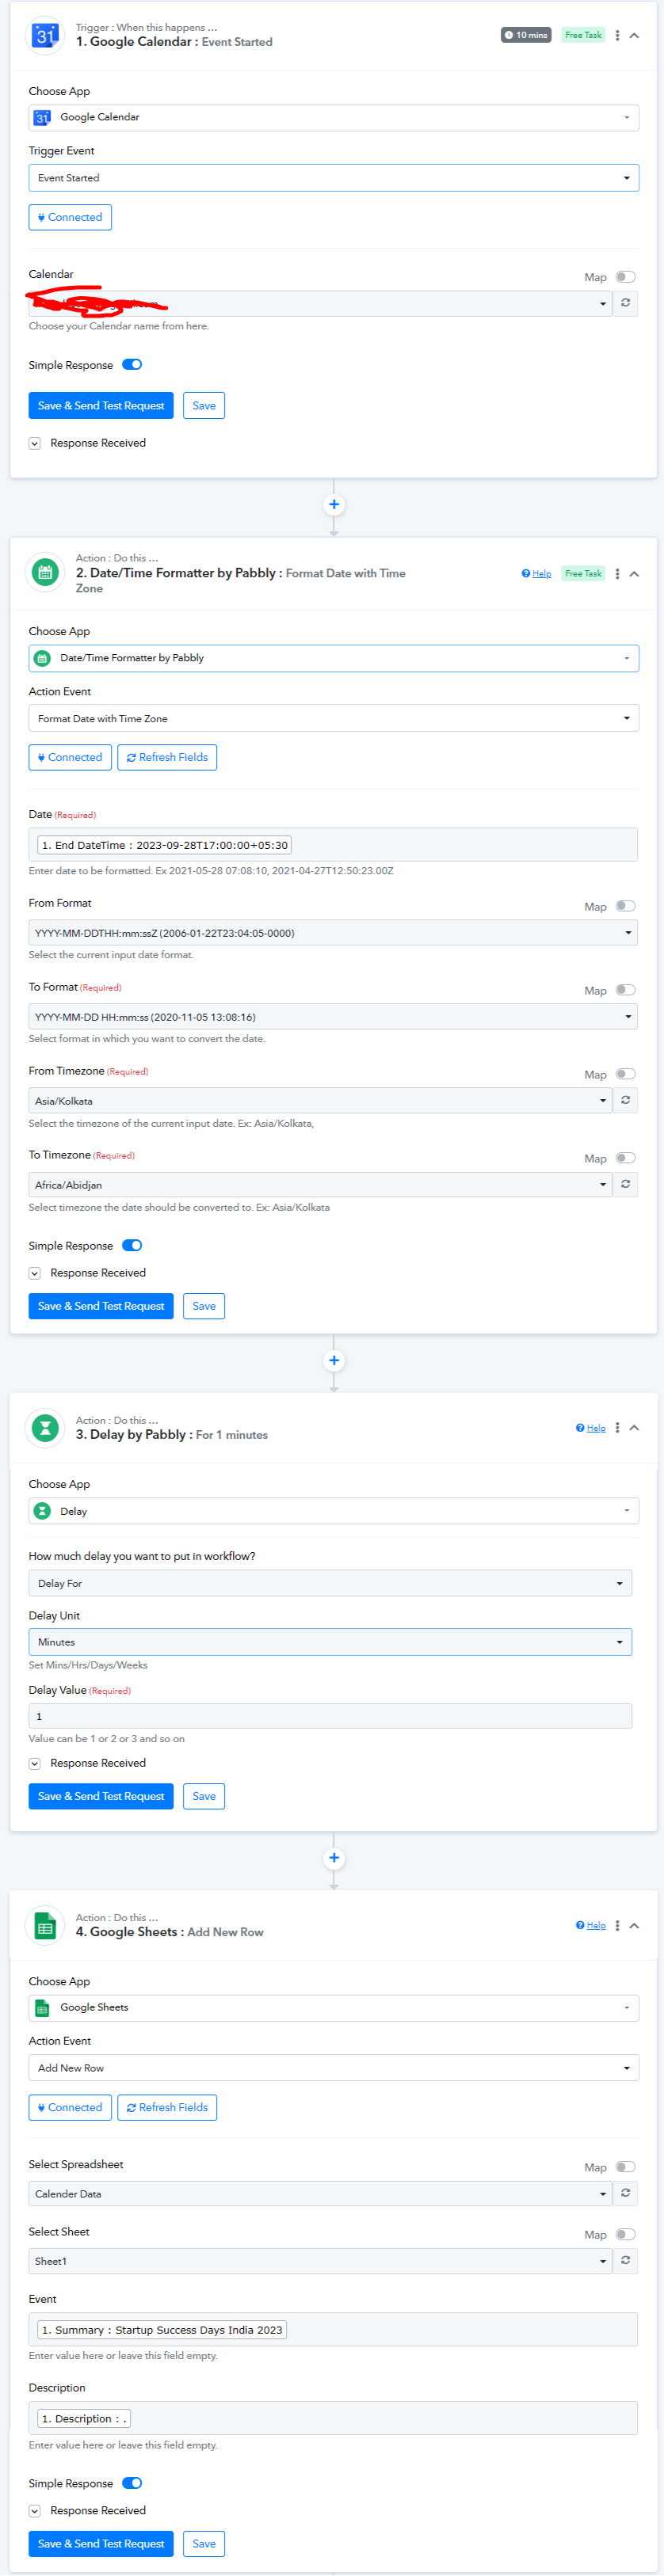Toggle the Map switch for From Format
Screen dimensions: 664x2576
pos(625,906)
